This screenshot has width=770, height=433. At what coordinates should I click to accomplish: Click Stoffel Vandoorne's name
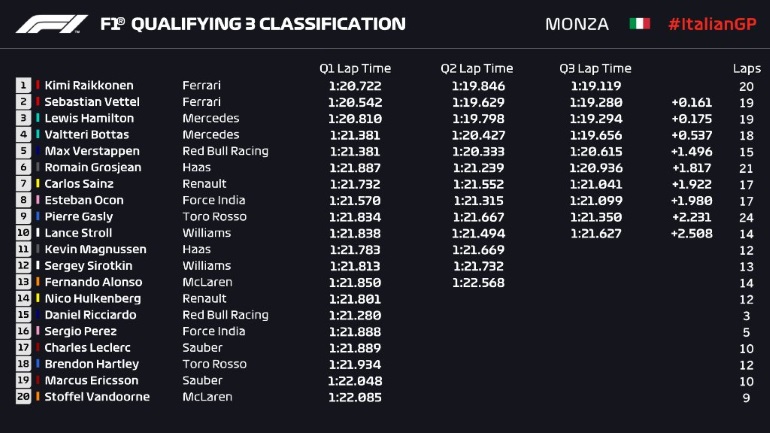coord(96,397)
